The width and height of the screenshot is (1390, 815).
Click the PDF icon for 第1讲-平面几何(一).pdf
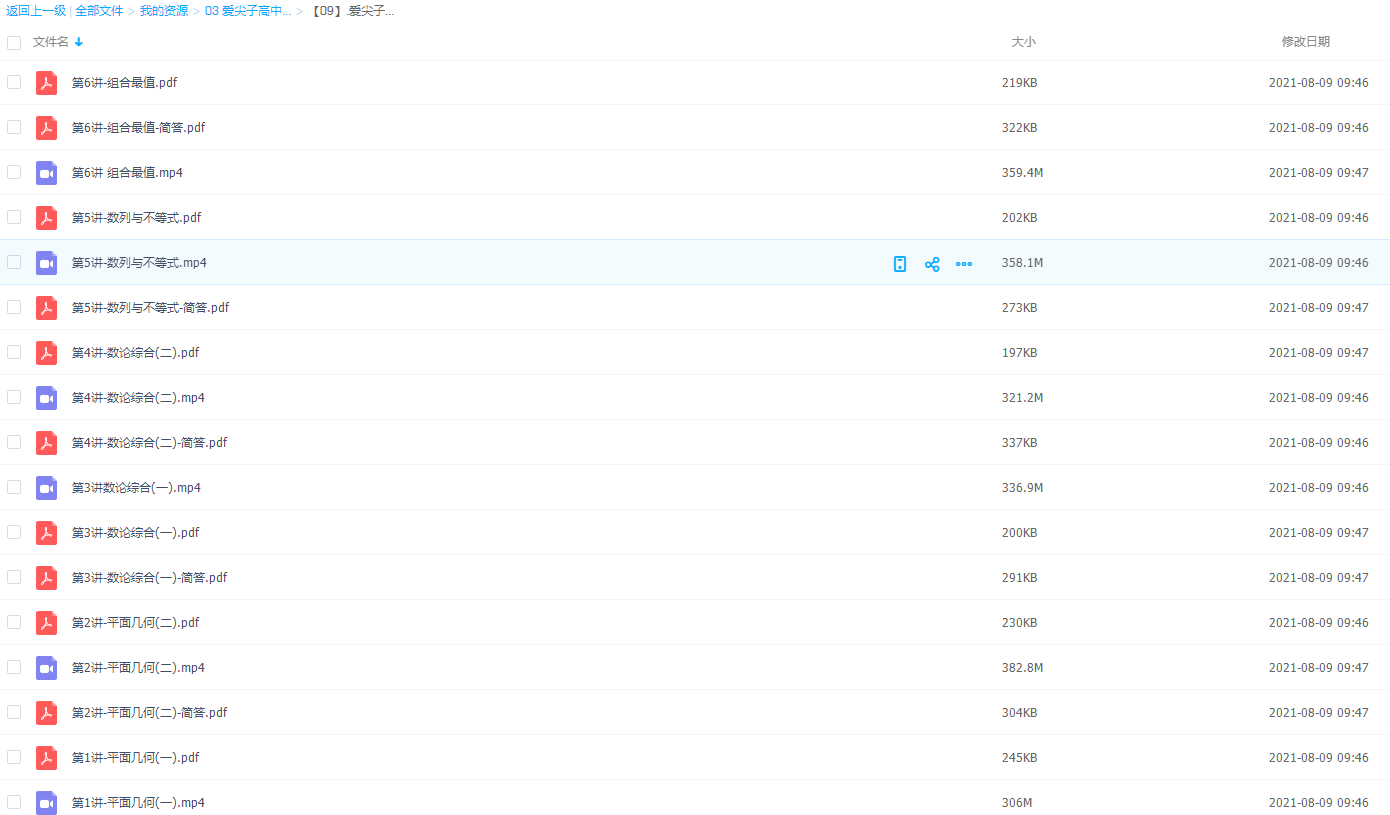pyautogui.click(x=46, y=758)
